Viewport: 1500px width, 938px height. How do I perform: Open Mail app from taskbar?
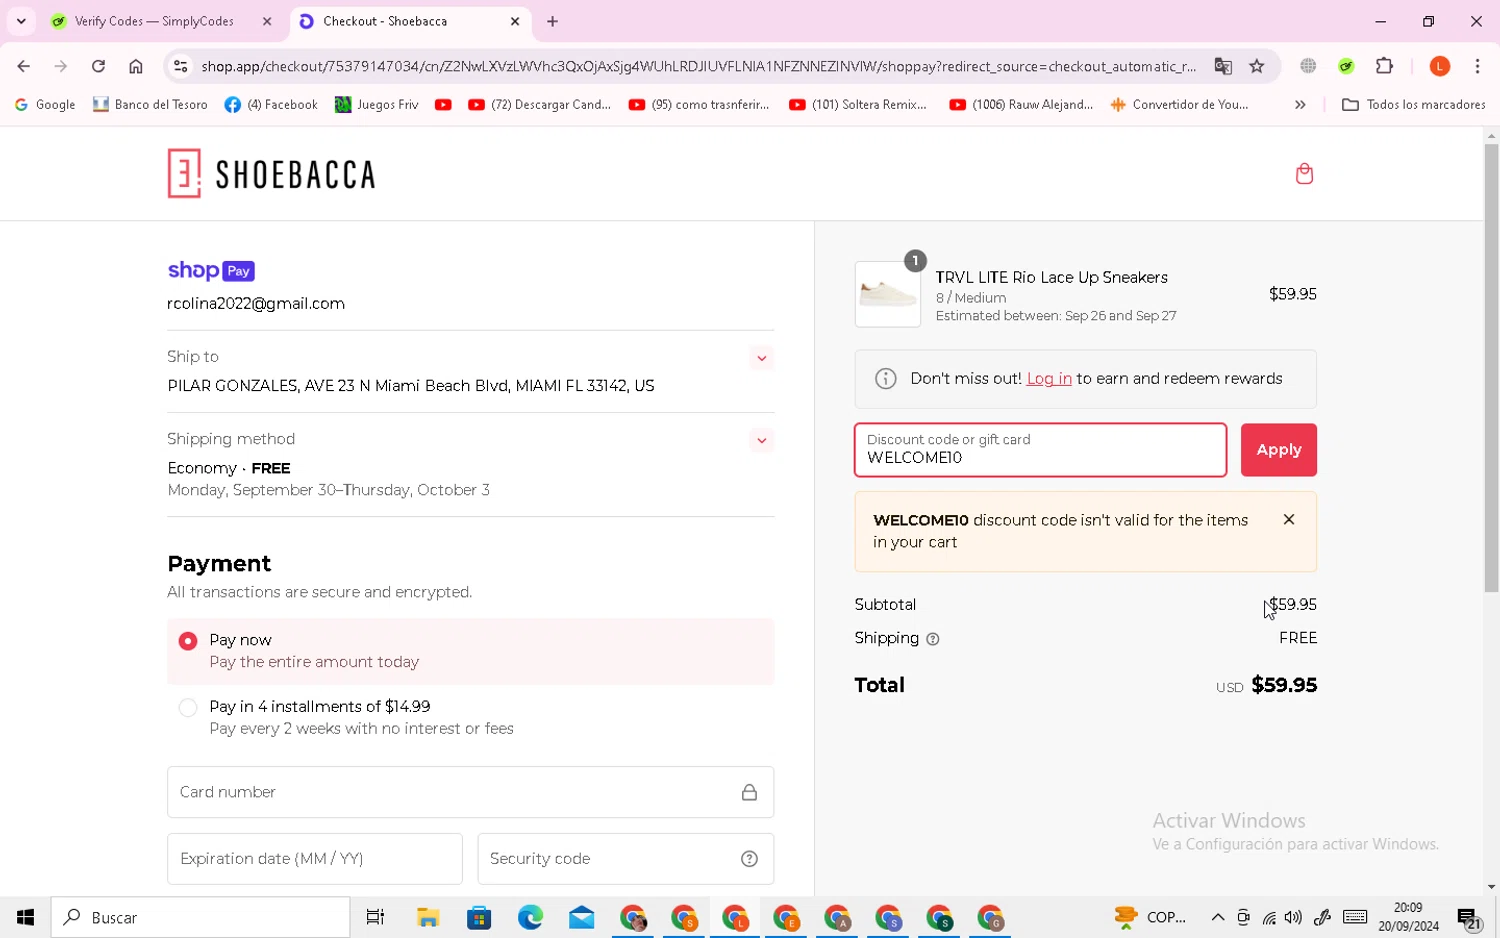point(581,917)
